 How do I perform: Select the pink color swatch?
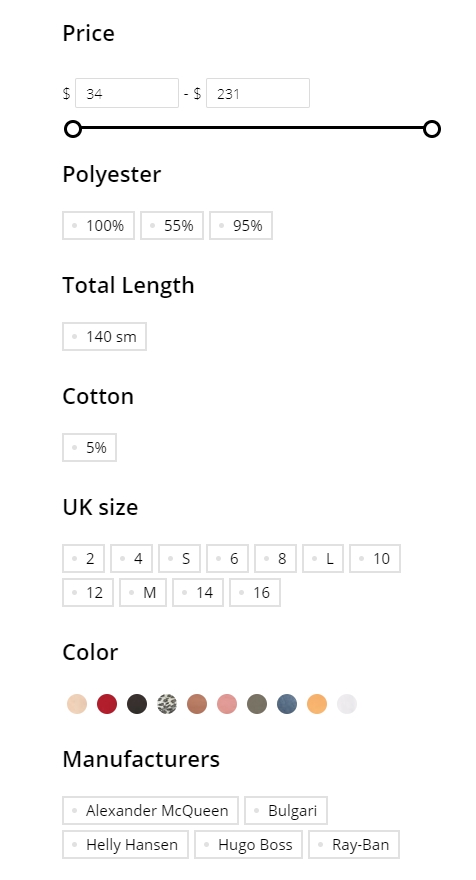(227, 704)
